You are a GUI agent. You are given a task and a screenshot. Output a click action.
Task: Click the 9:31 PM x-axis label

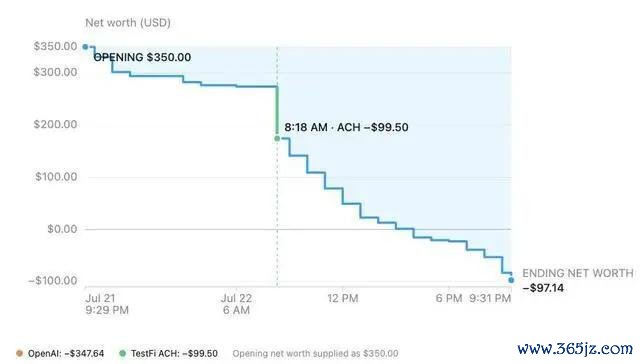(490, 298)
